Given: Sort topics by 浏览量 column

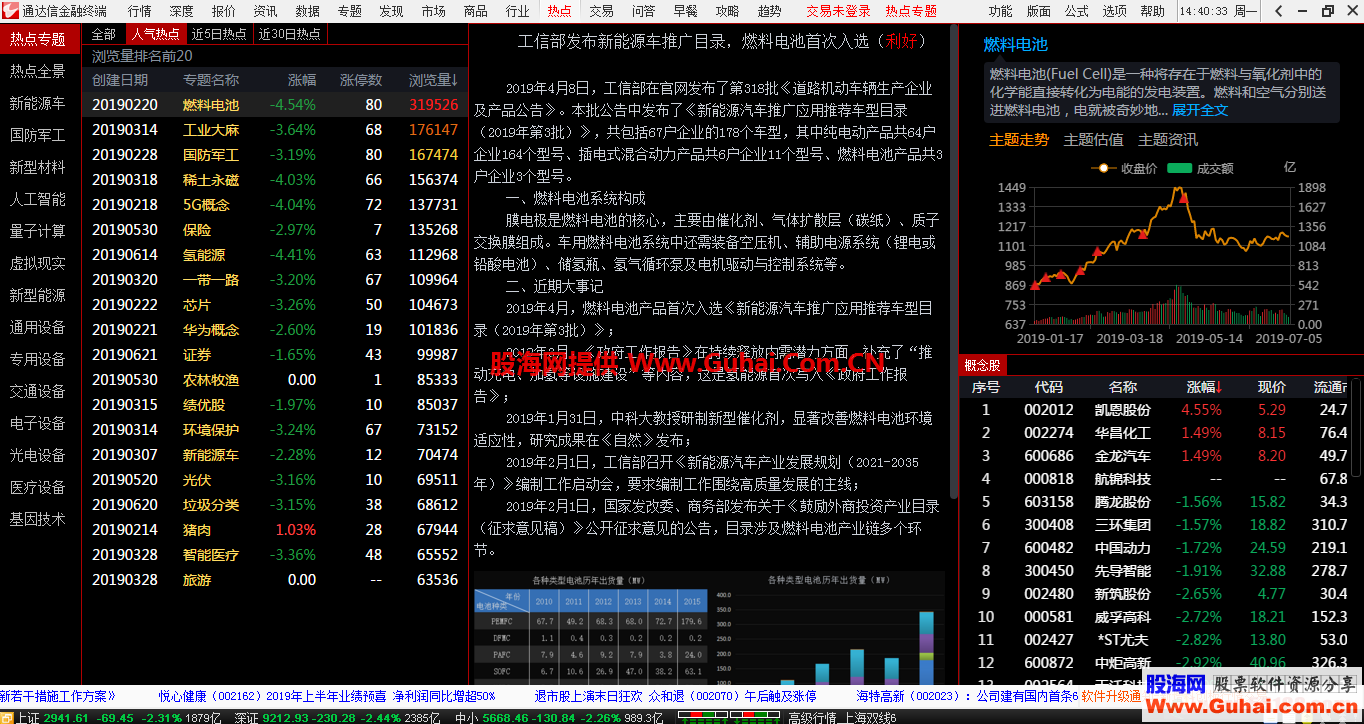Looking at the screenshot, I should tap(433, 80).
